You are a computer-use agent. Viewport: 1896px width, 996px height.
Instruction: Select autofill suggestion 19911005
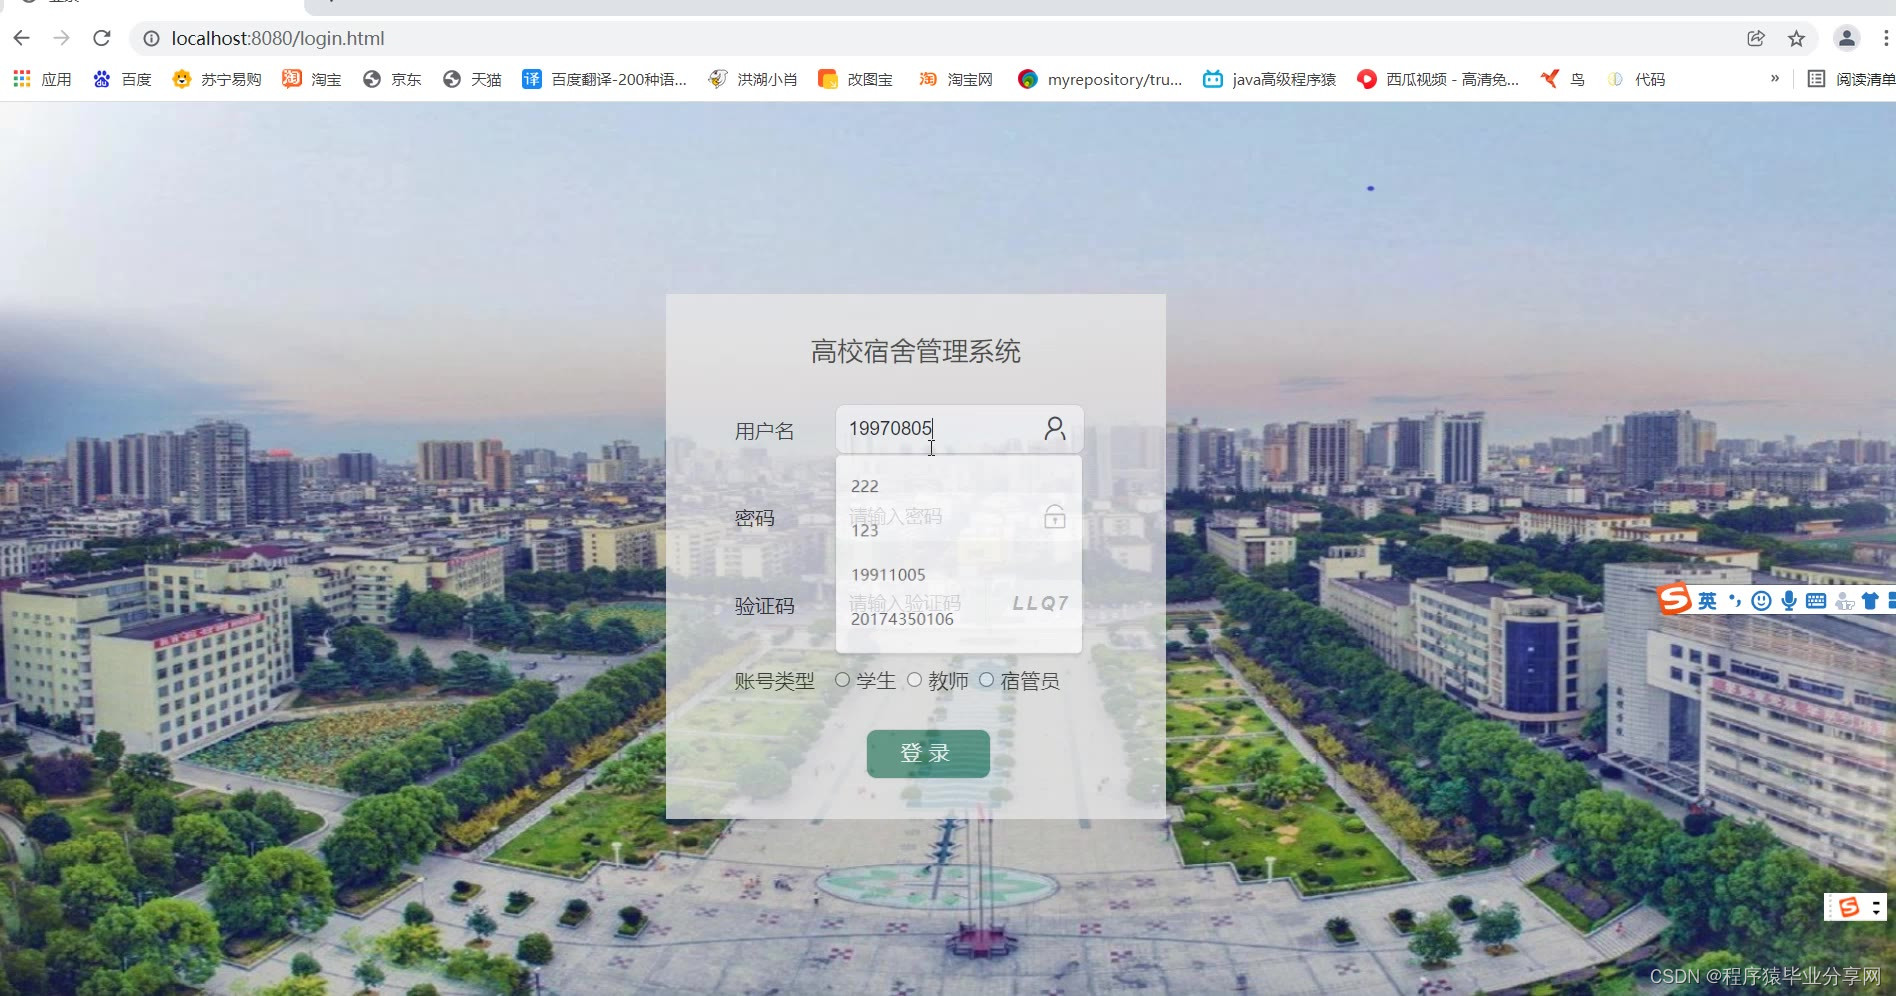pos(958,574)
